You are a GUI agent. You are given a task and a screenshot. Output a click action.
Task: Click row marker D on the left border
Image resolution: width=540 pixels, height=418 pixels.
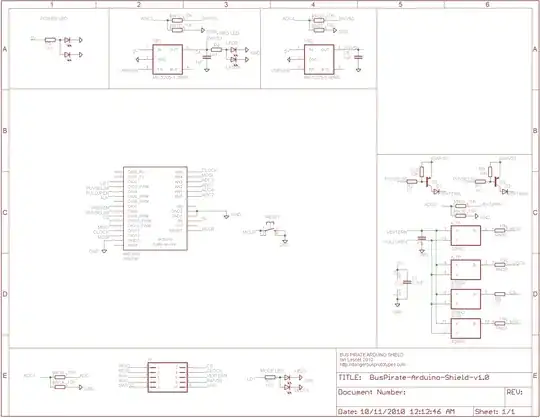tap(5, 294)
